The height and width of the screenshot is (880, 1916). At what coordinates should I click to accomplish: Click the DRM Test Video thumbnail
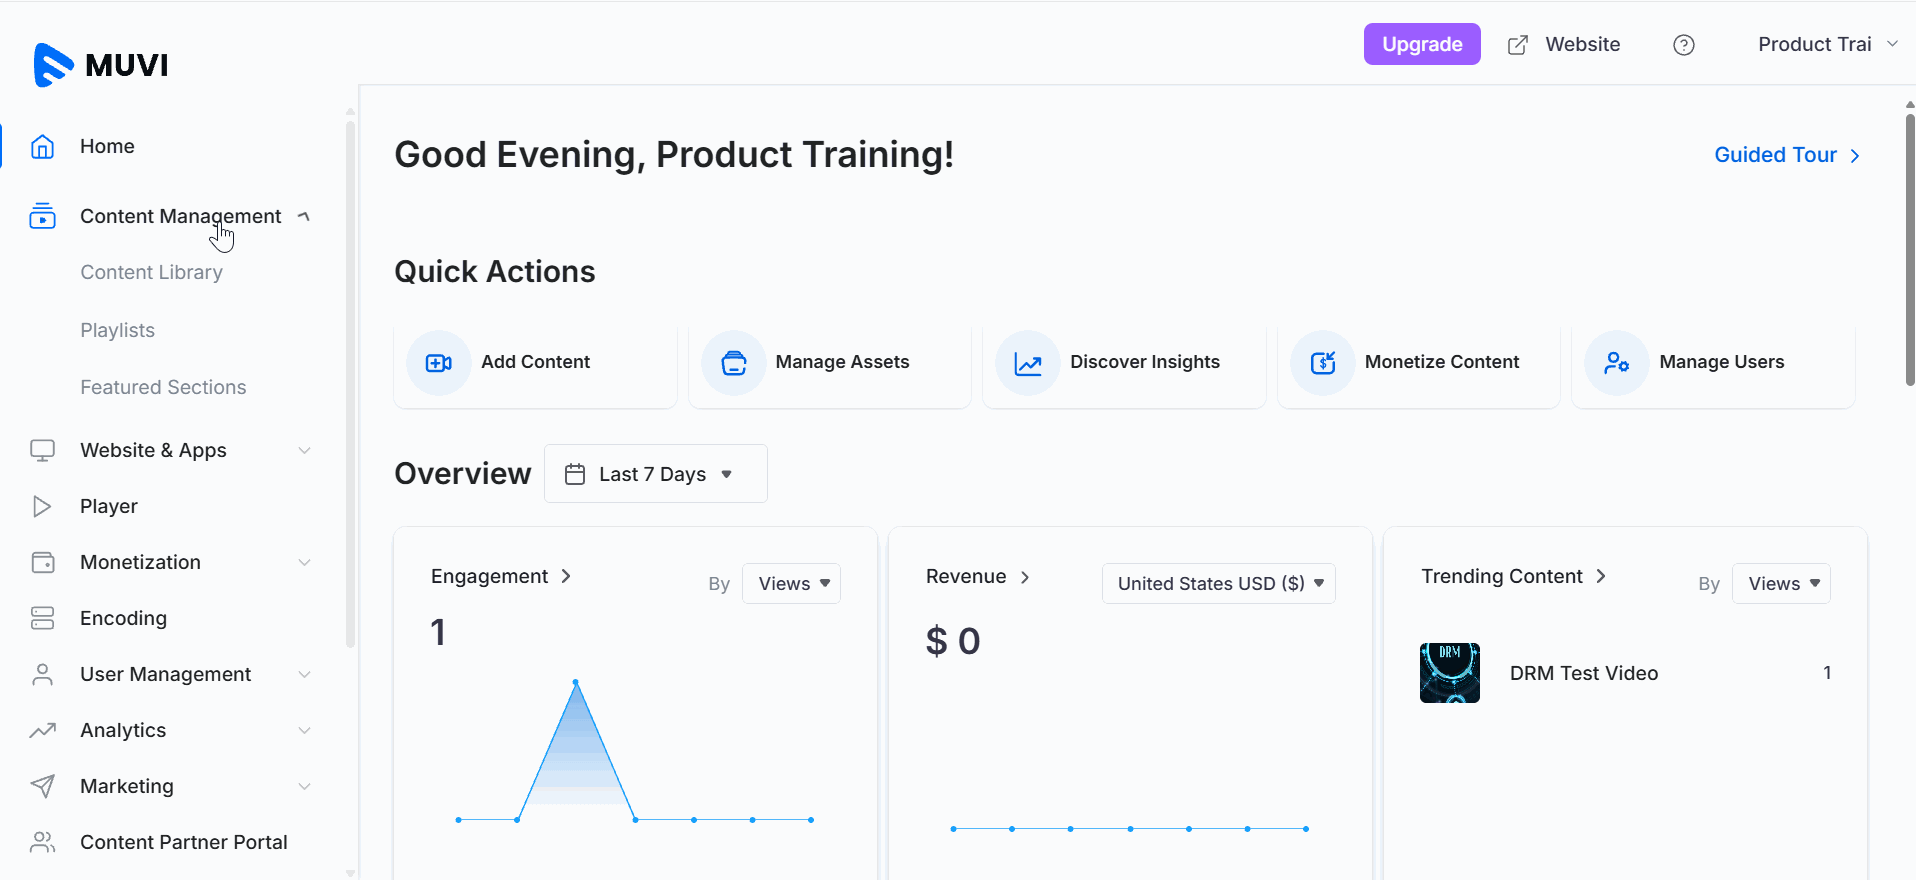click(1449, 673)
